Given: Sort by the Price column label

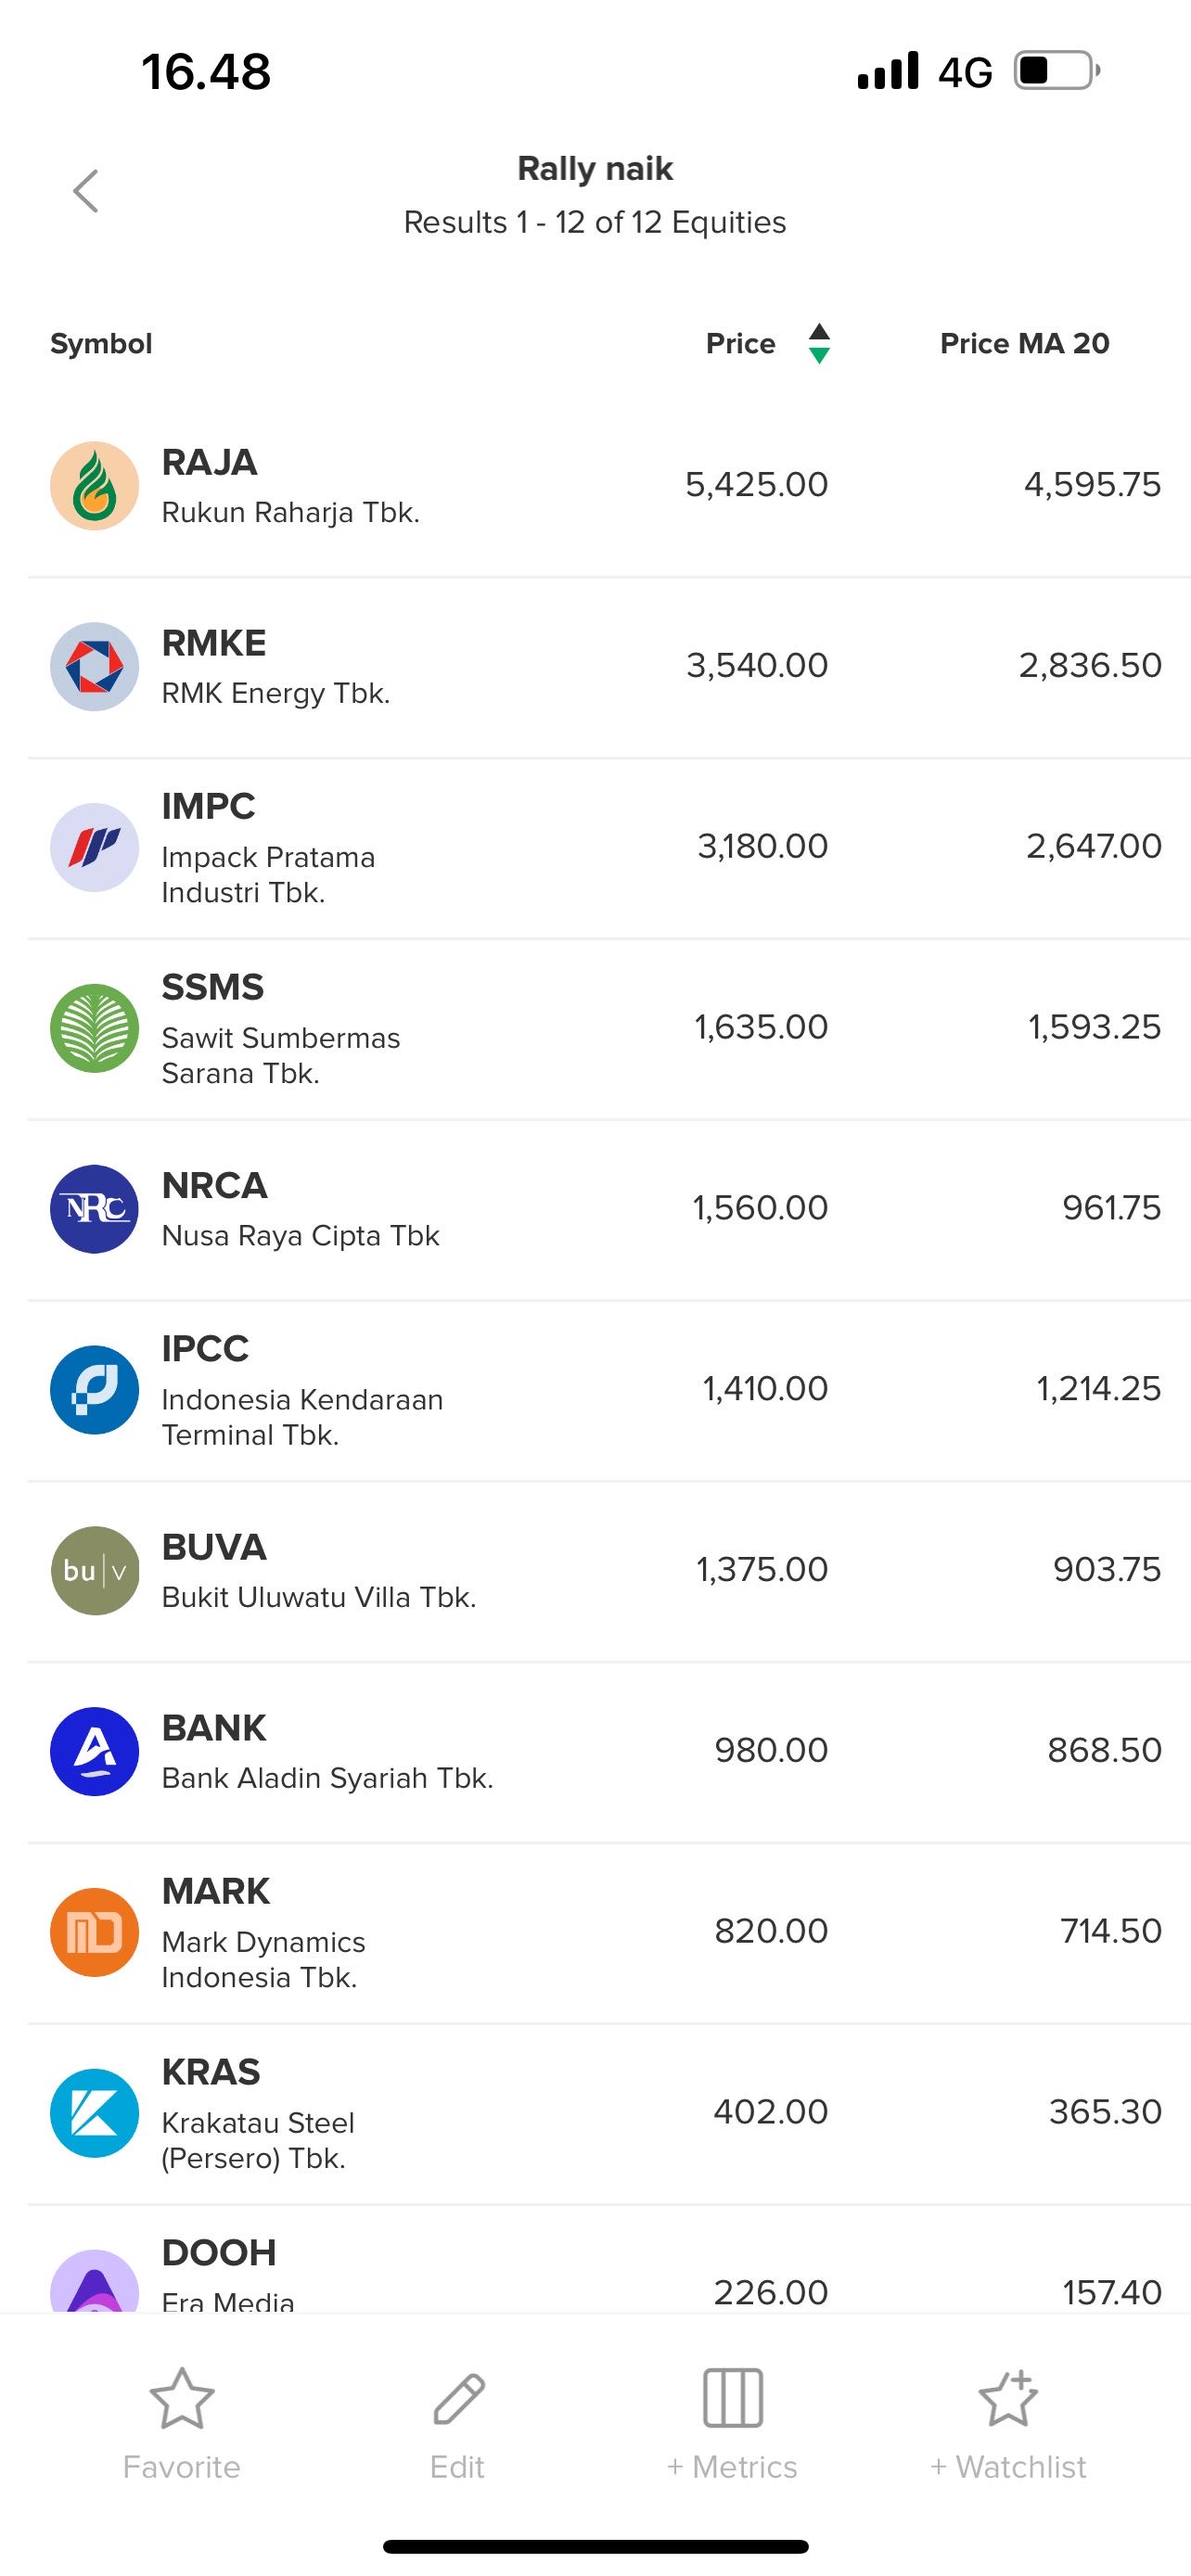Looking at the screenshot, I should point(740,343).
